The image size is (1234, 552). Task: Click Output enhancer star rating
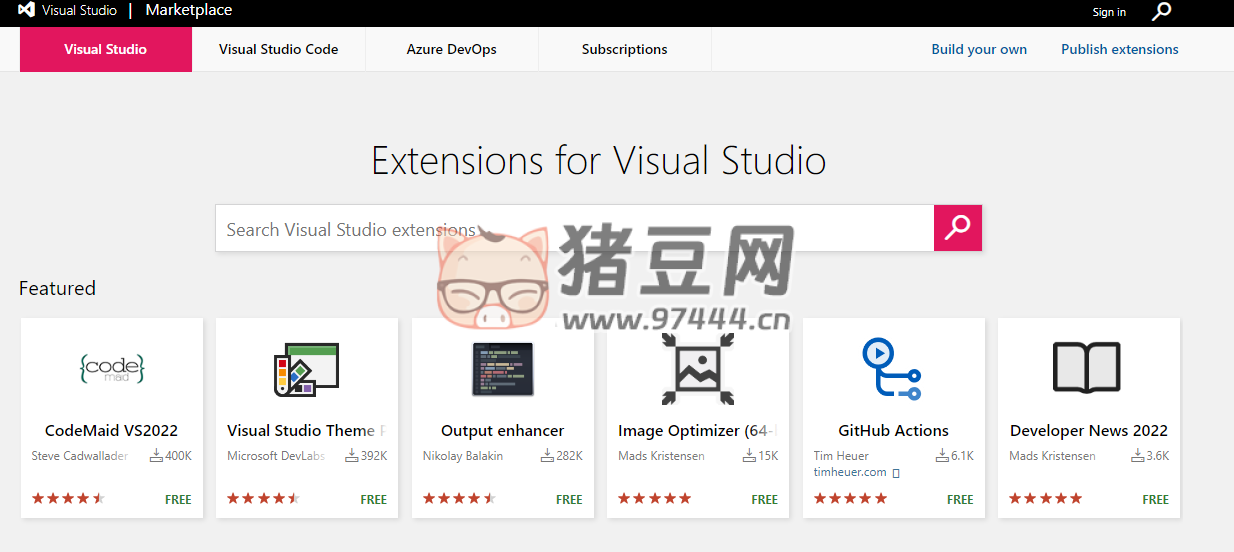459,498
